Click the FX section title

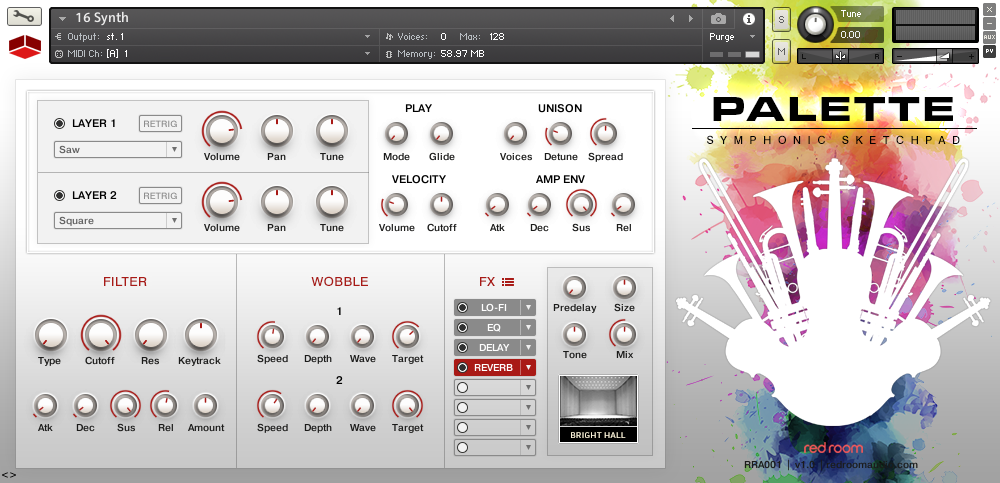(487, 281)
